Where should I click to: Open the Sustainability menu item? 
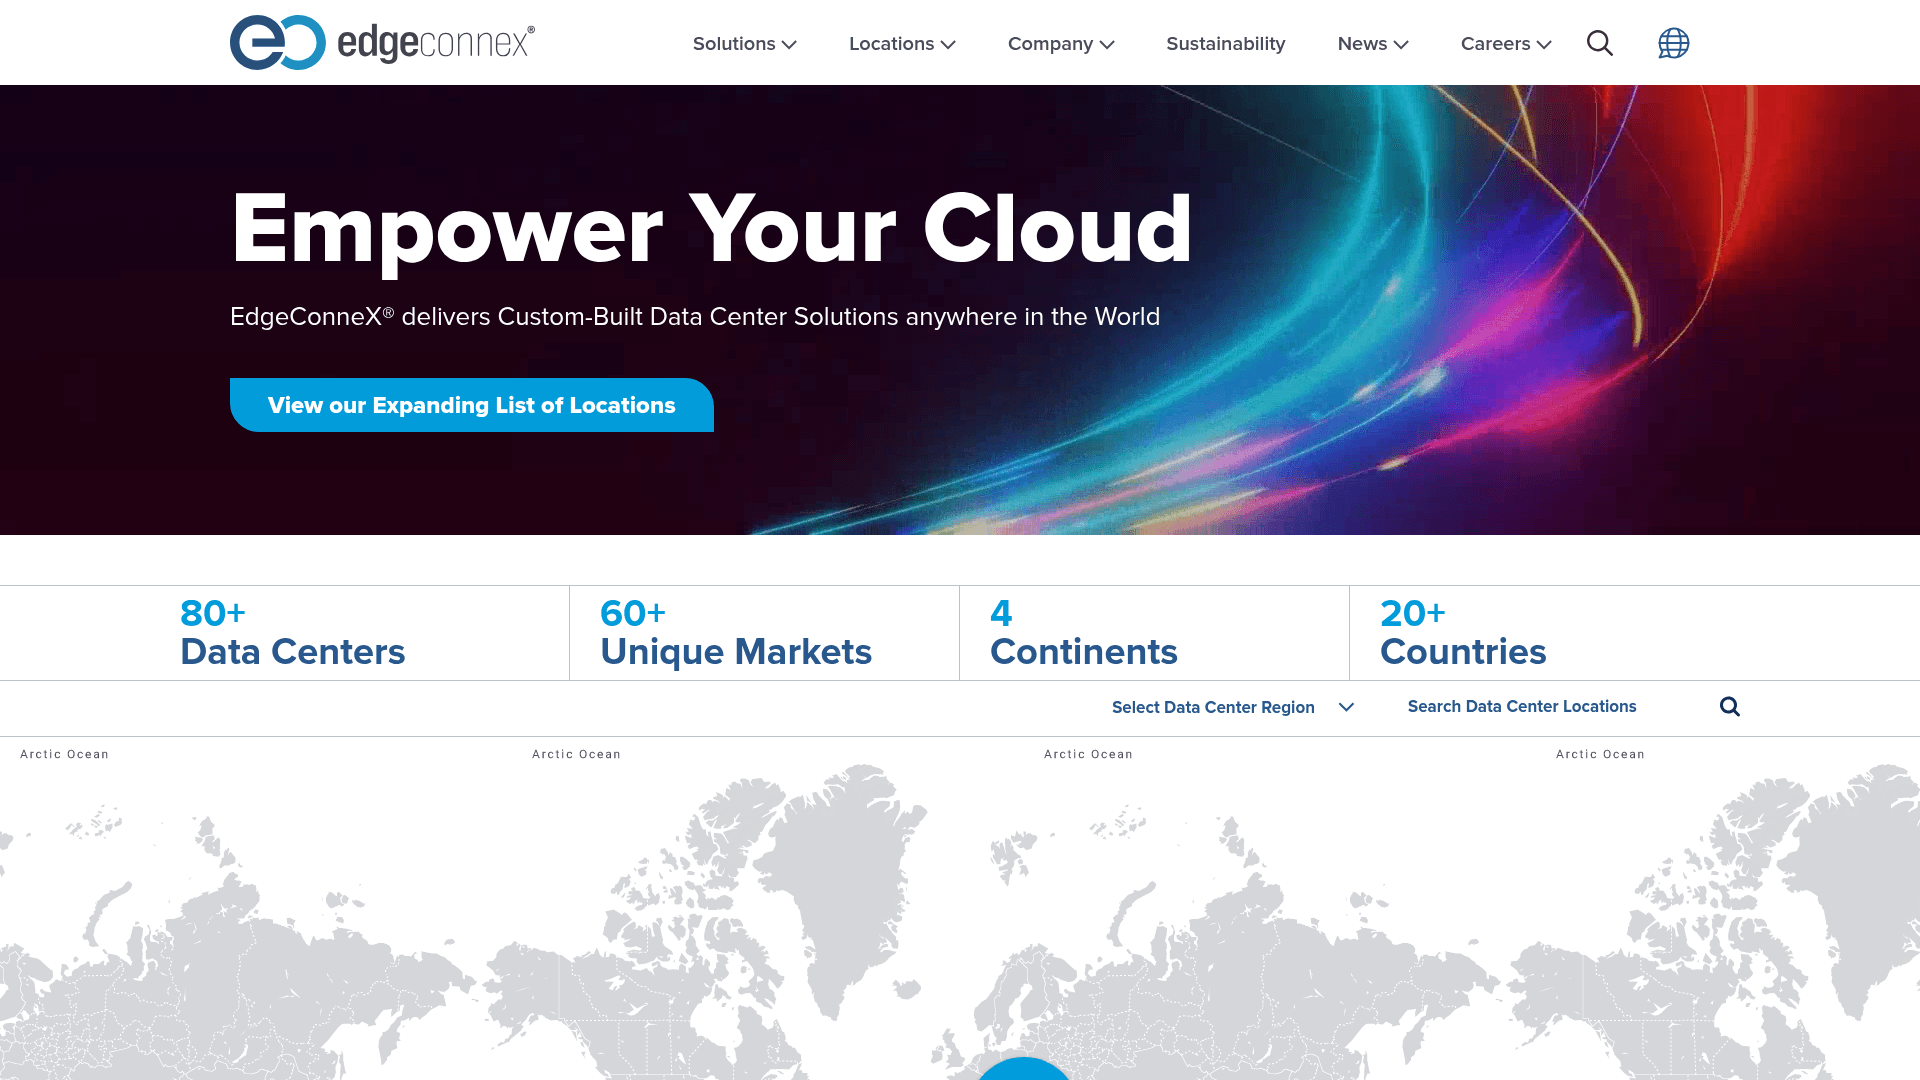pyautogui.click(x=1225, y=43)
